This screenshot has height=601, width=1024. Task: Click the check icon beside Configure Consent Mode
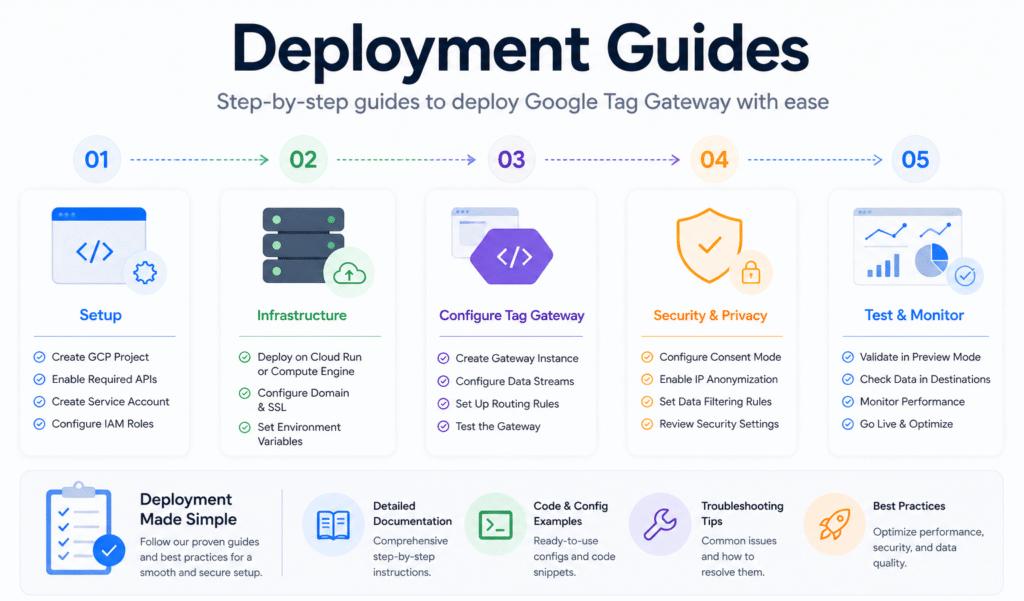coord(647,357)
